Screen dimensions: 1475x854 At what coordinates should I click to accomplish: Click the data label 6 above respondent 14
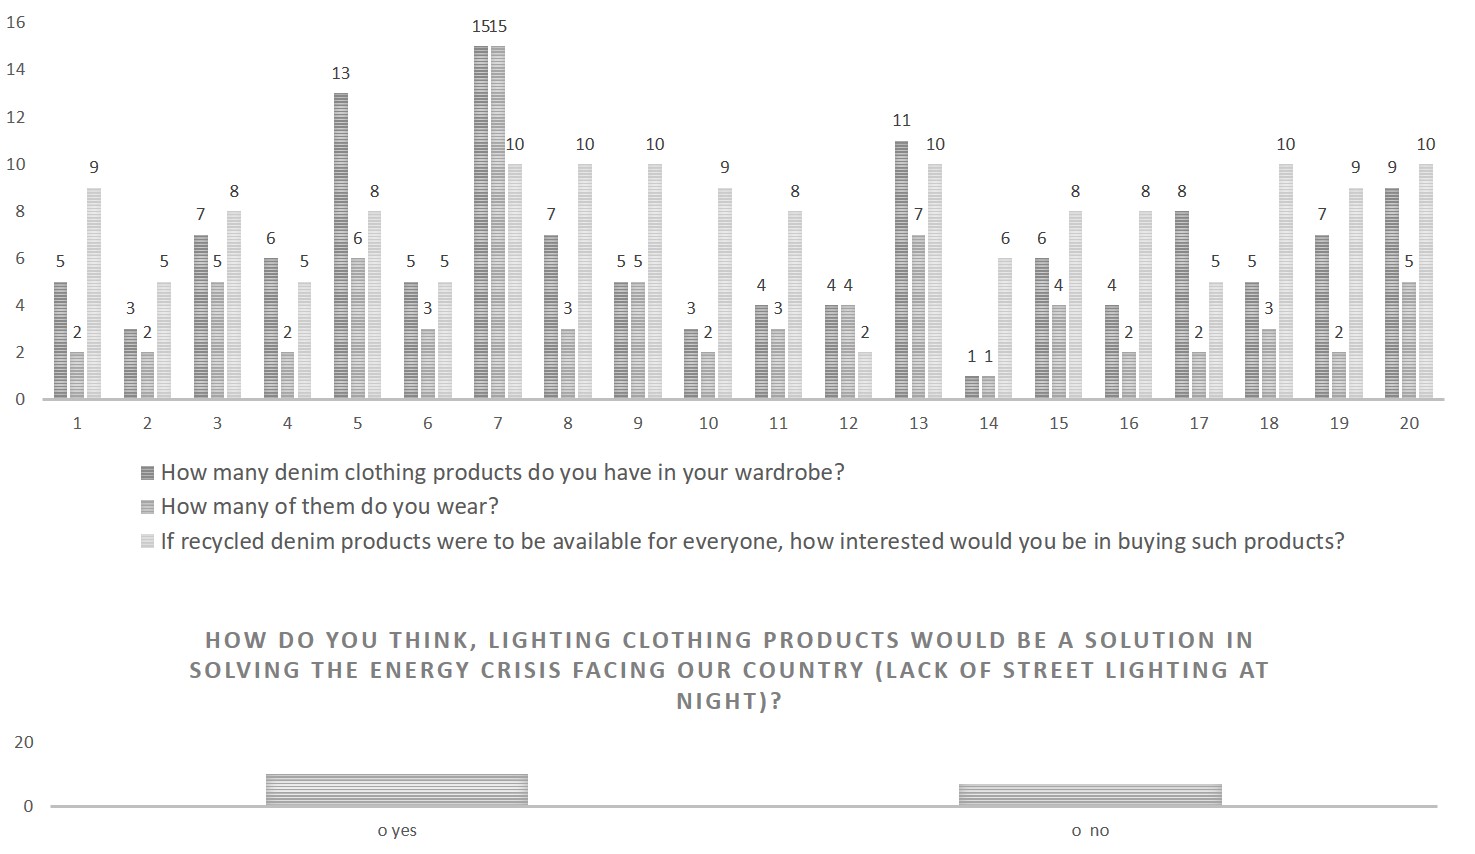(1005, 238)
